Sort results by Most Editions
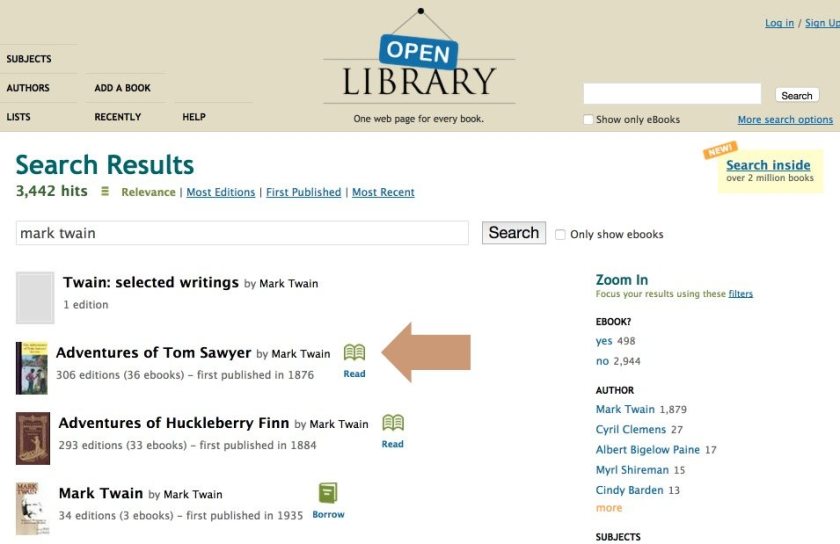 (x=221, y=192)
